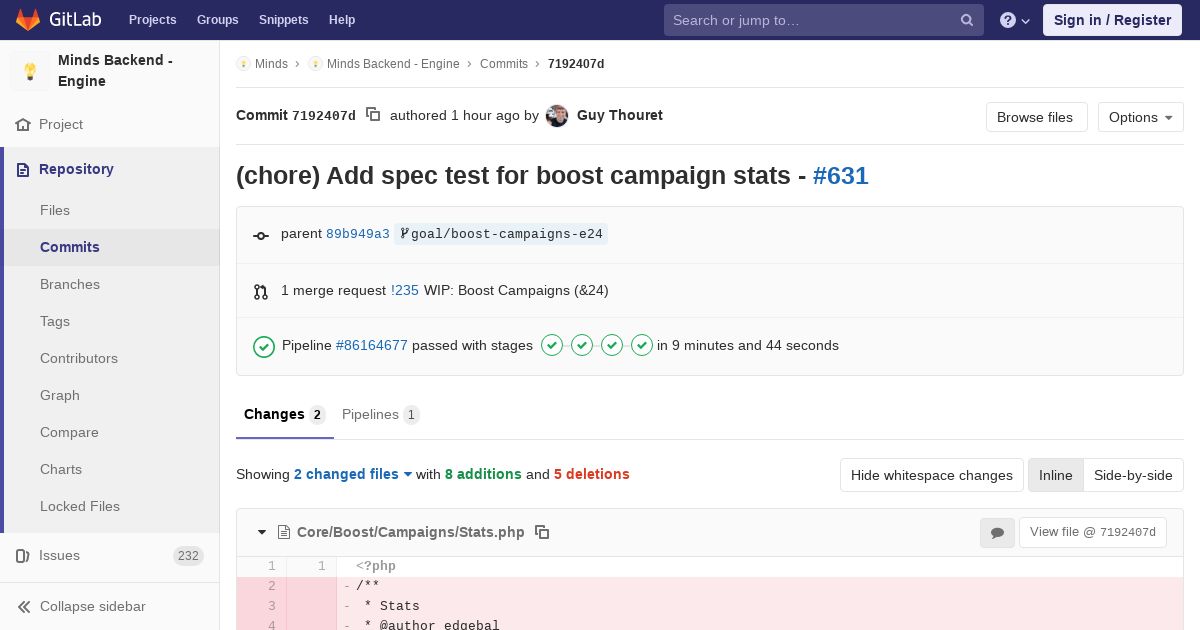Click the Issues sidebar icon
This screenshot has height=630, width=1200.
pos(23,556)
